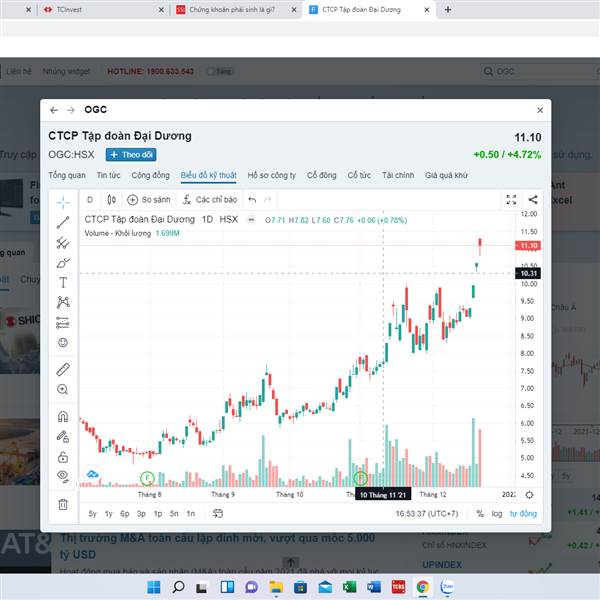This screenshot has height=600, width=600.
Task: Redo the chart action
Action: tap(268, 200)
